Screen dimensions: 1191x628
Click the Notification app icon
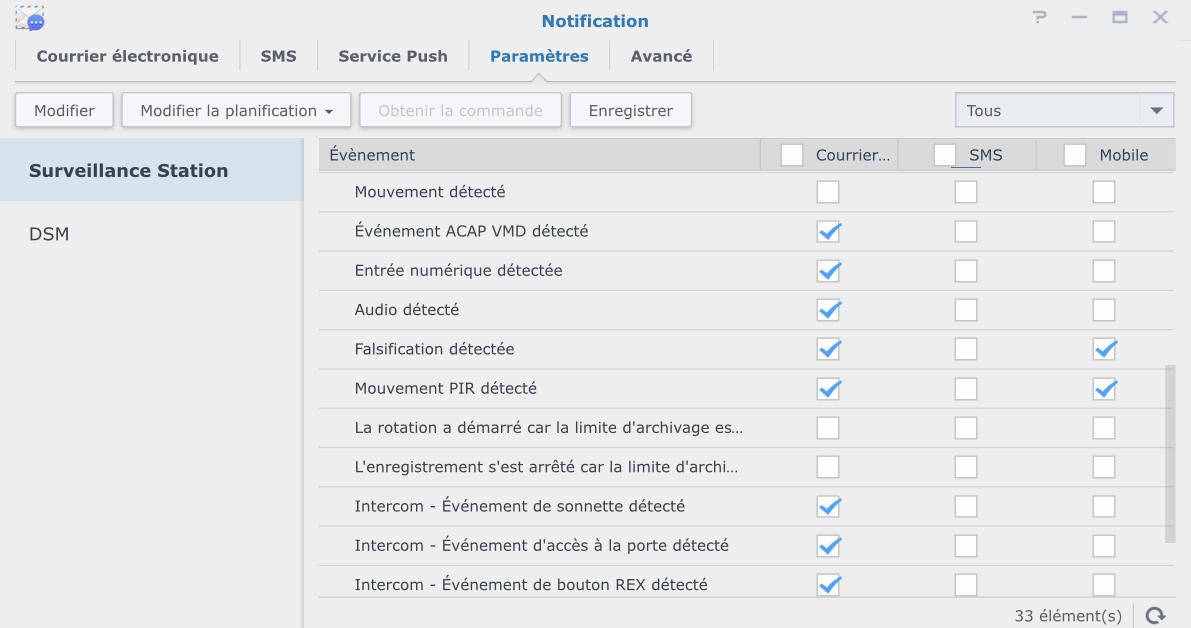click(x=31, y=19)
